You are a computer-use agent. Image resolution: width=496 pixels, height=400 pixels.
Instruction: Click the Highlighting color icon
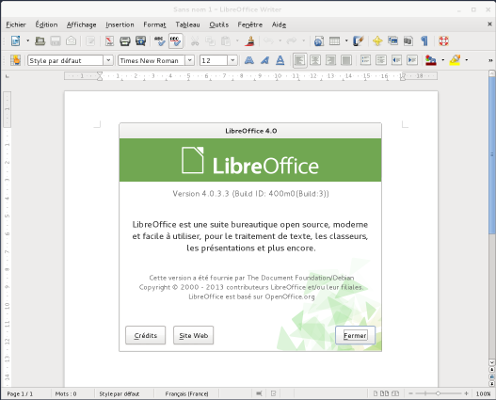click(x=455, y=60)
